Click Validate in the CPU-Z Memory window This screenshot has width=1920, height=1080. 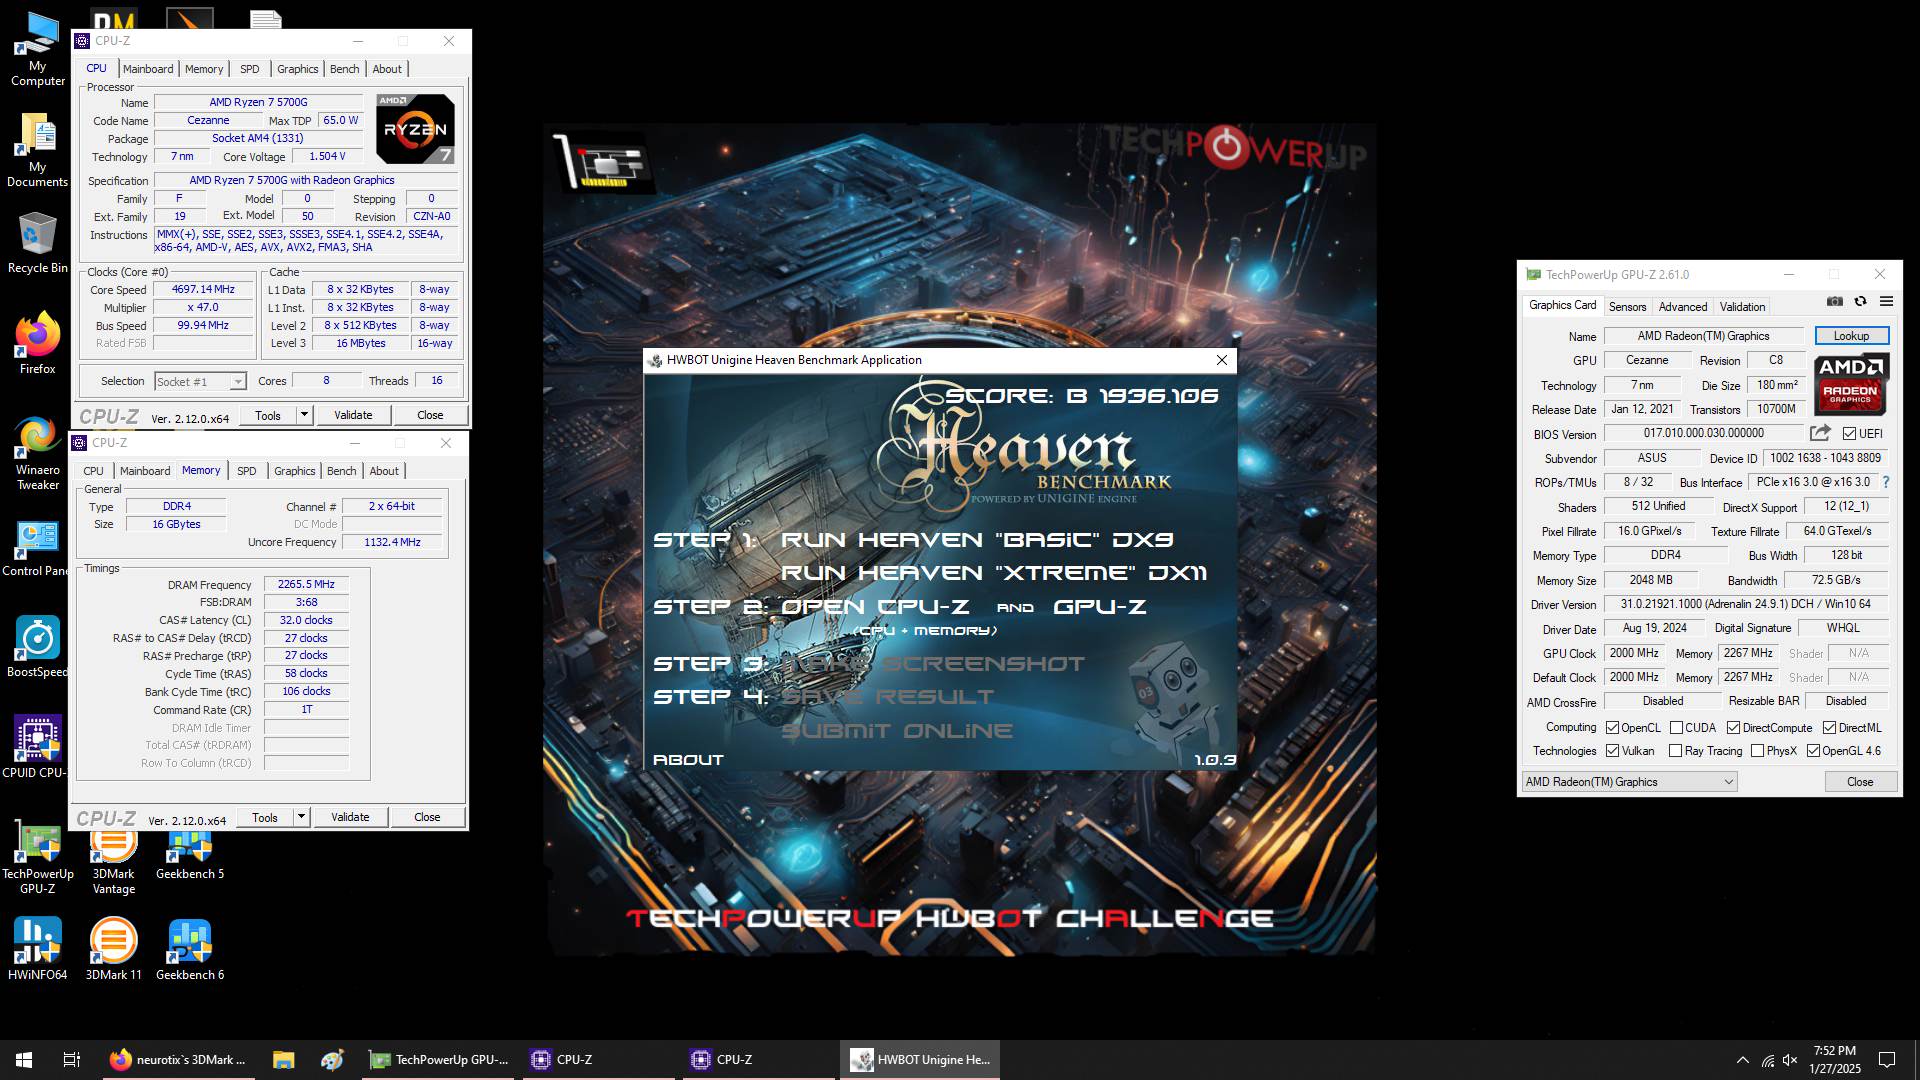click(x=350, y=817)
